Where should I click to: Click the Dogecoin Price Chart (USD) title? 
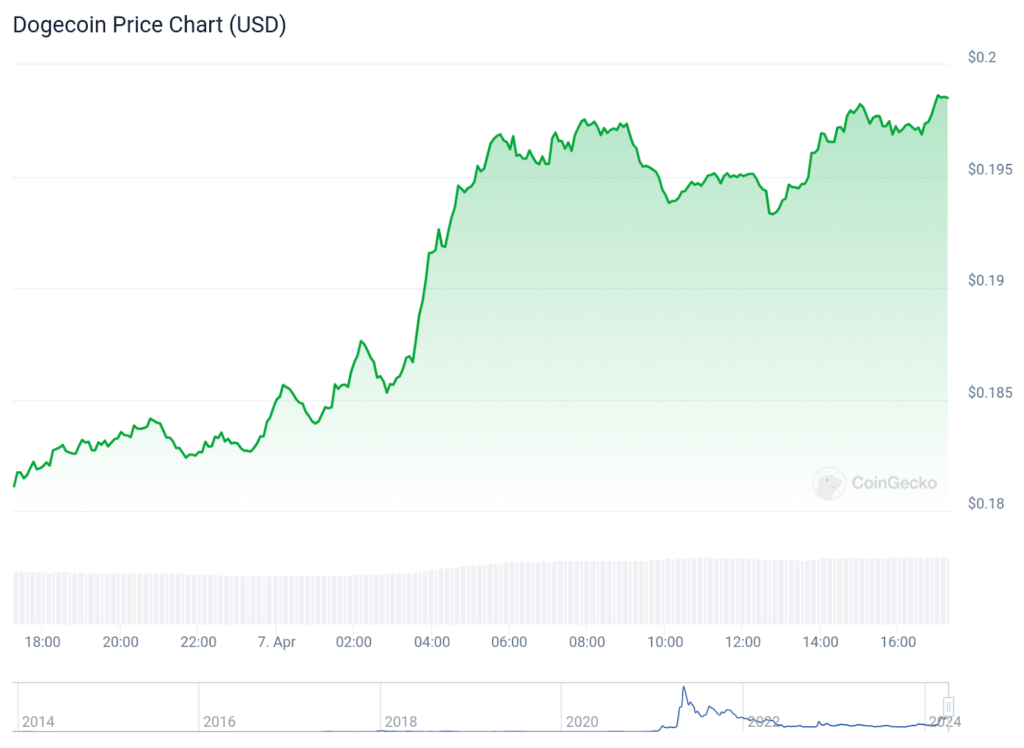[149, 26]
